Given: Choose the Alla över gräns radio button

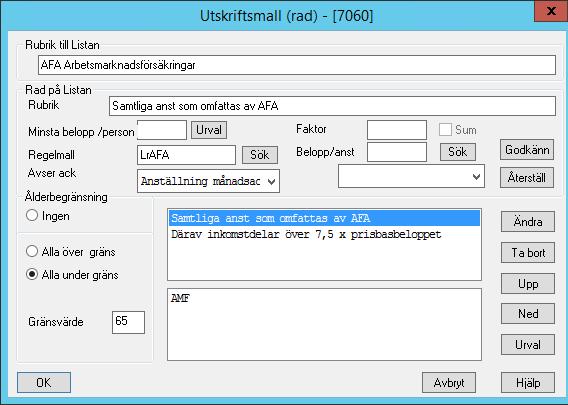Looking at the screenshot, I should tap(32, 251).
